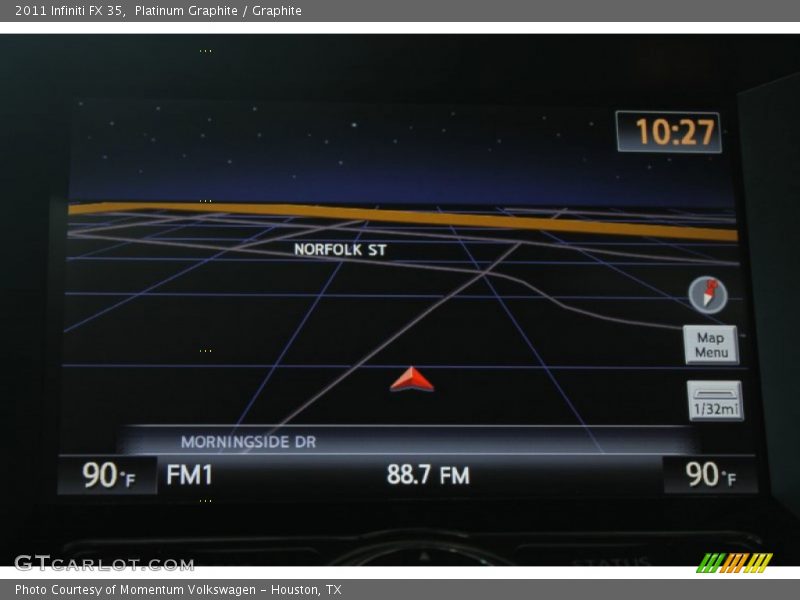Open the Map Menu button

click(711, 345)
